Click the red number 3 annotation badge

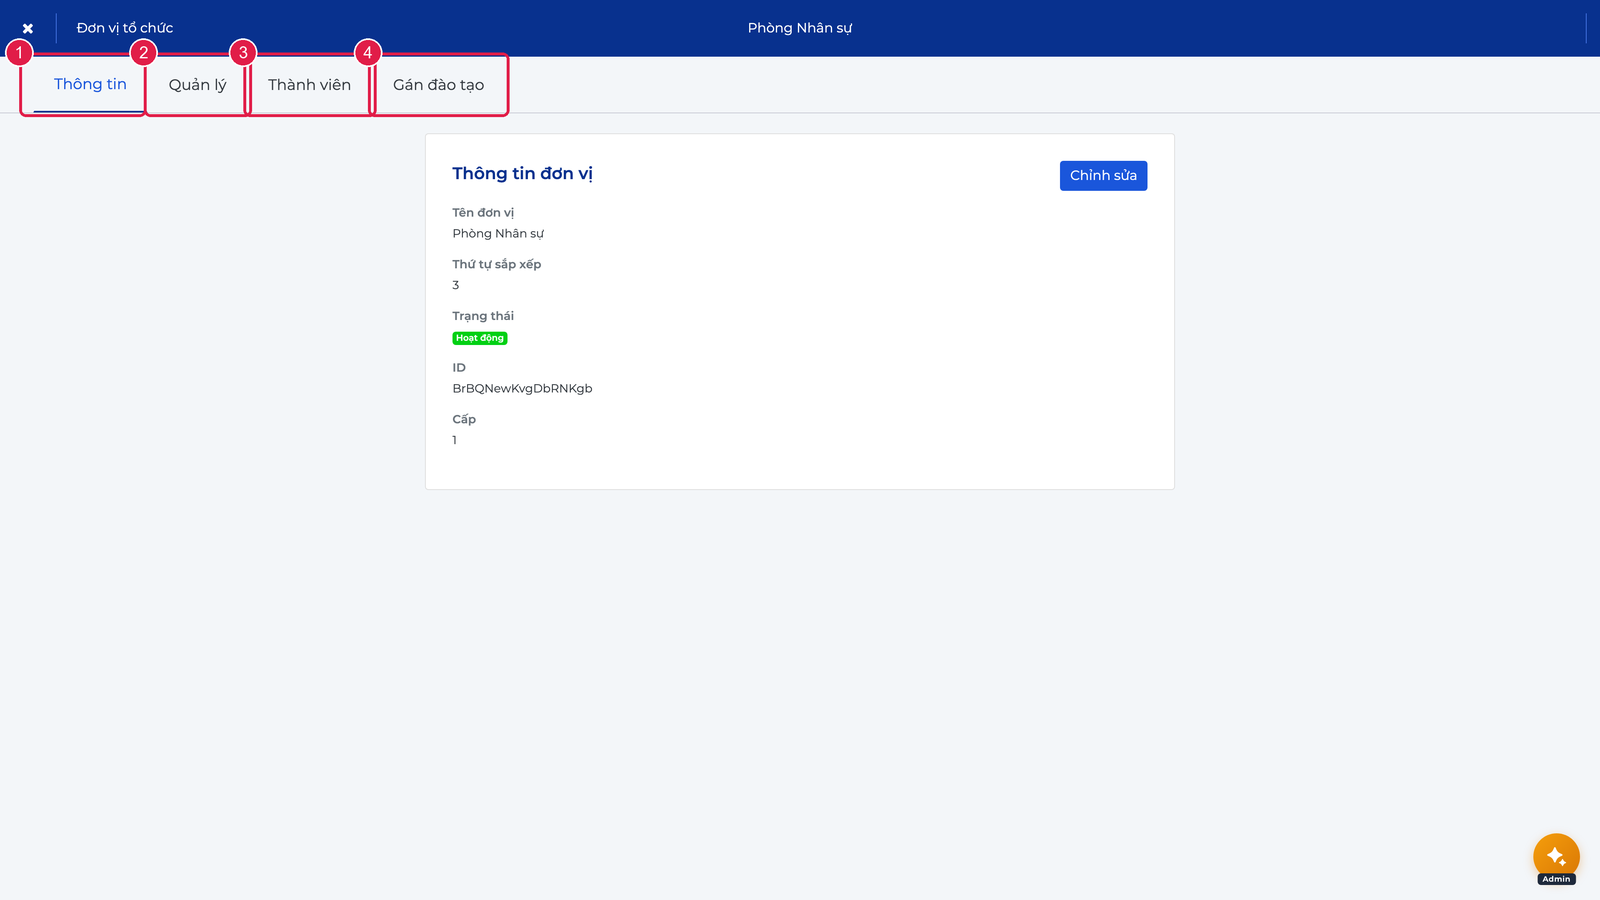pyautogui.click(x=243, y=53)
